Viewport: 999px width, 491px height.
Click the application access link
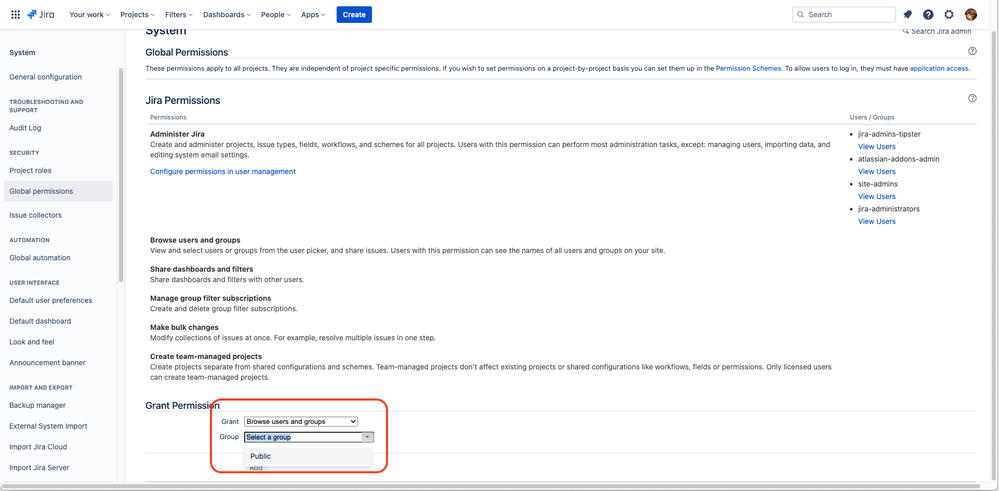point(939,68)
